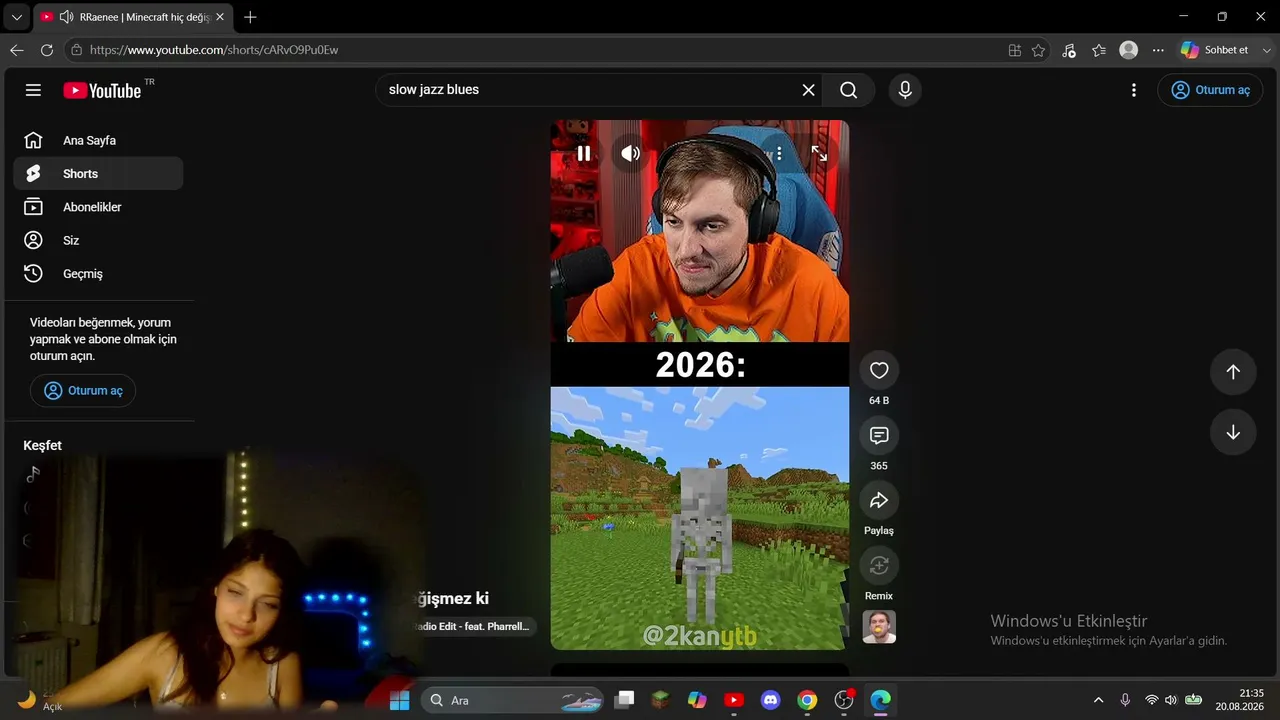The height and width of the screenshot is (720, 1280).
Task: Open Ana Sayfa in the sidebar
Action: pyautogui.click(x=98, y=141)
